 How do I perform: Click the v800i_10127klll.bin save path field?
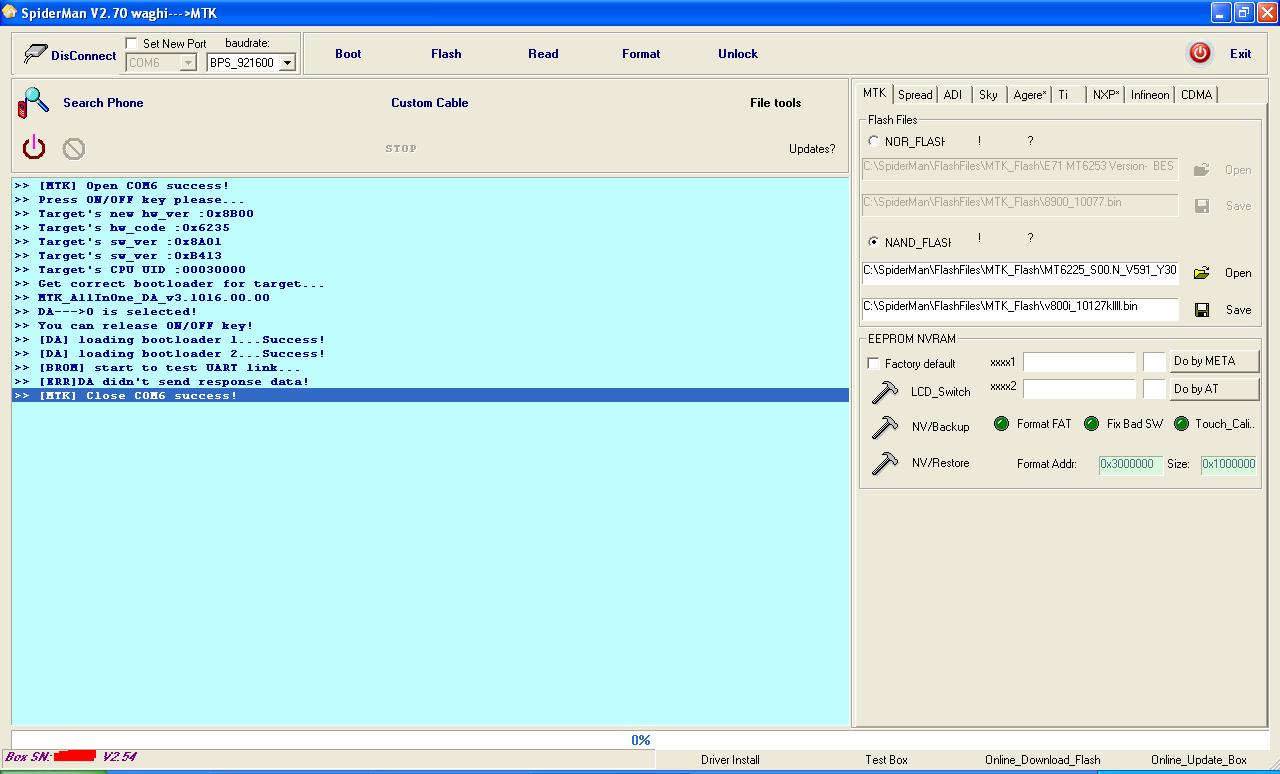(1020, 309)
